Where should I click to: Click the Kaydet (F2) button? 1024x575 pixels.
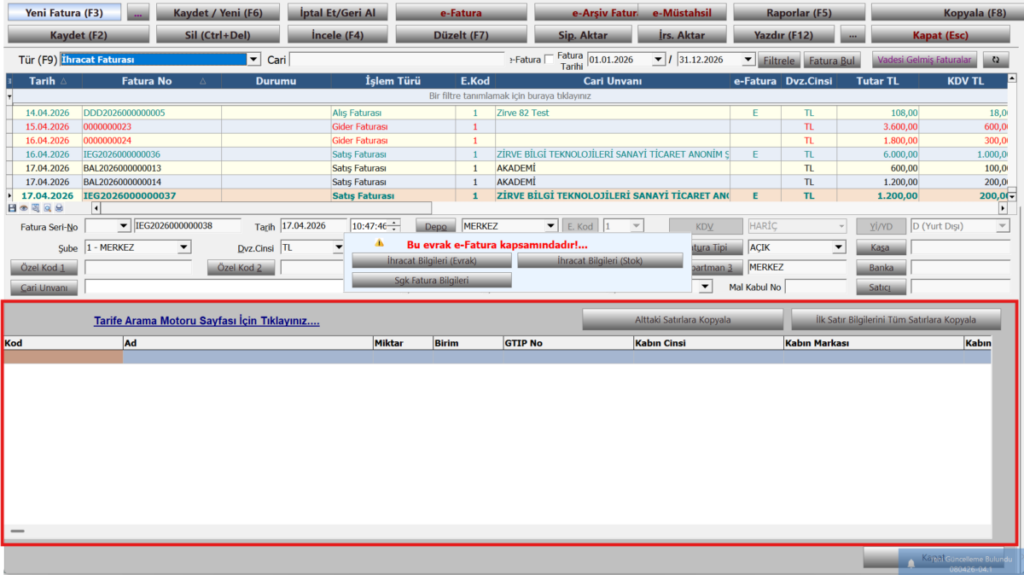click(x=78, y=35)
